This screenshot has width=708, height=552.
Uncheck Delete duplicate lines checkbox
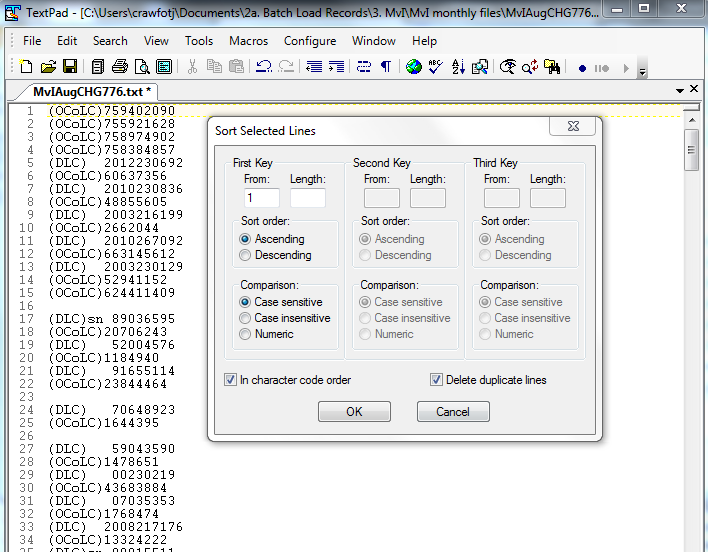point(436,380)
